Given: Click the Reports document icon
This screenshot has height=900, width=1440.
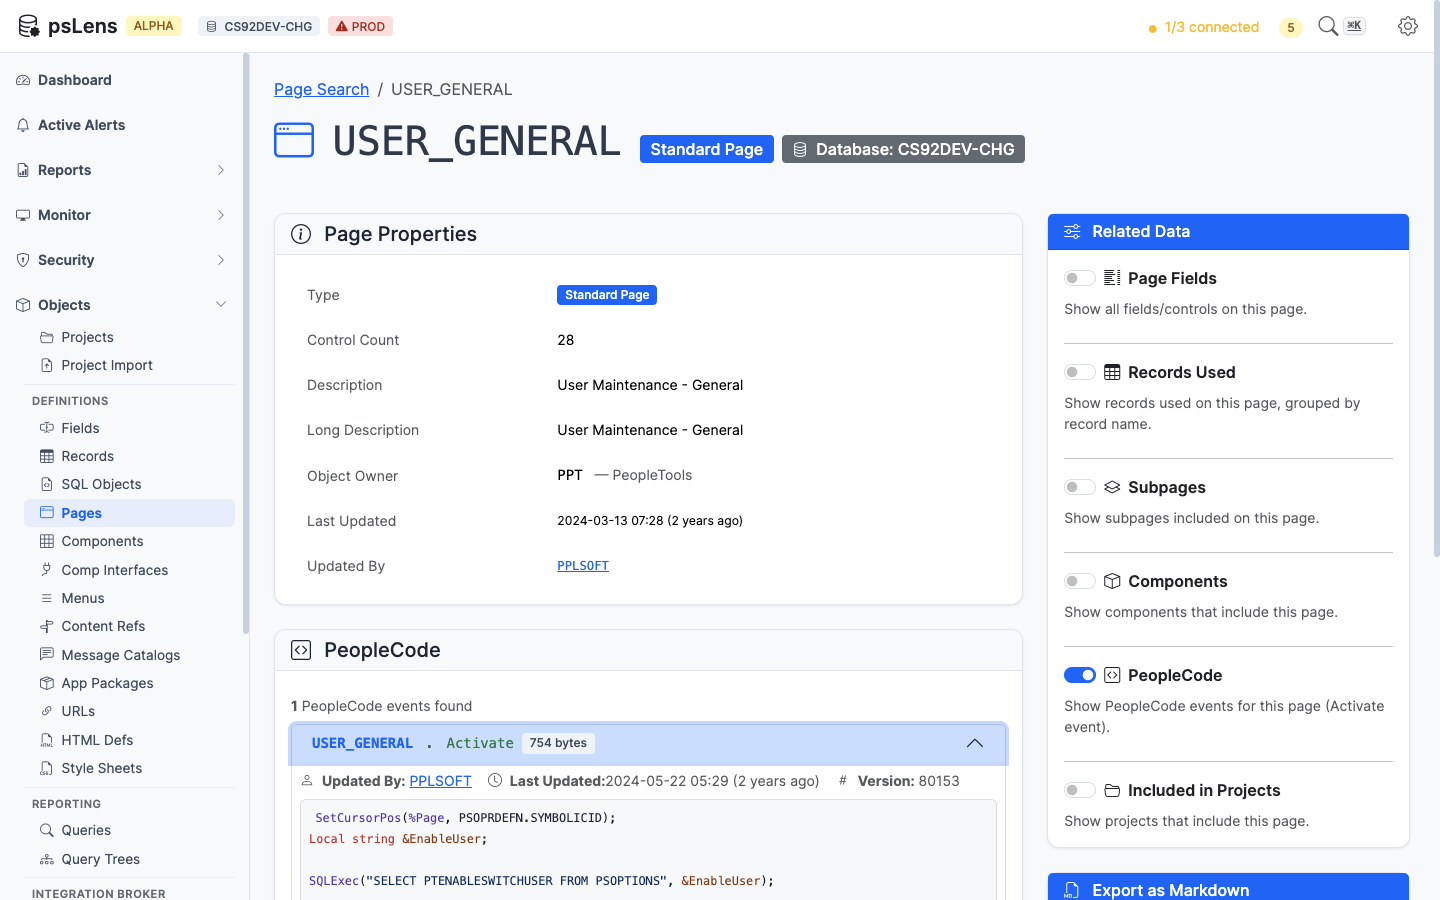Looking at the screenshot, I should [23, 170].
